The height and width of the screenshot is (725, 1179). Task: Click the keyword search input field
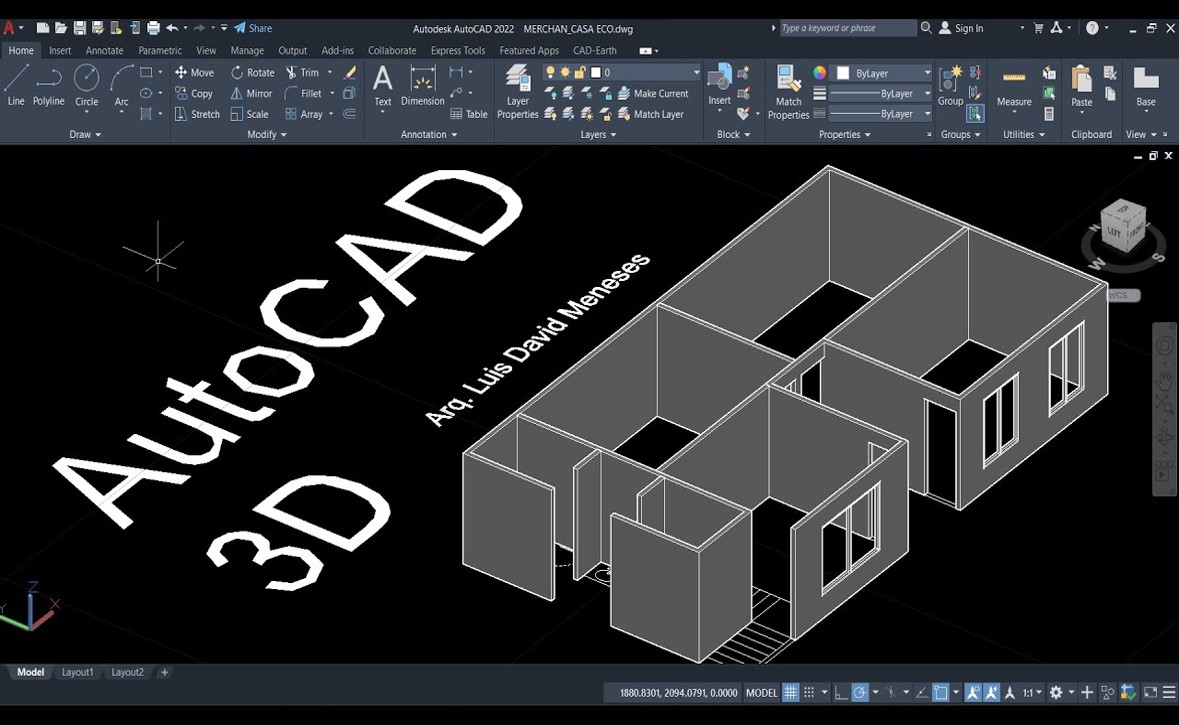point(846,28)
